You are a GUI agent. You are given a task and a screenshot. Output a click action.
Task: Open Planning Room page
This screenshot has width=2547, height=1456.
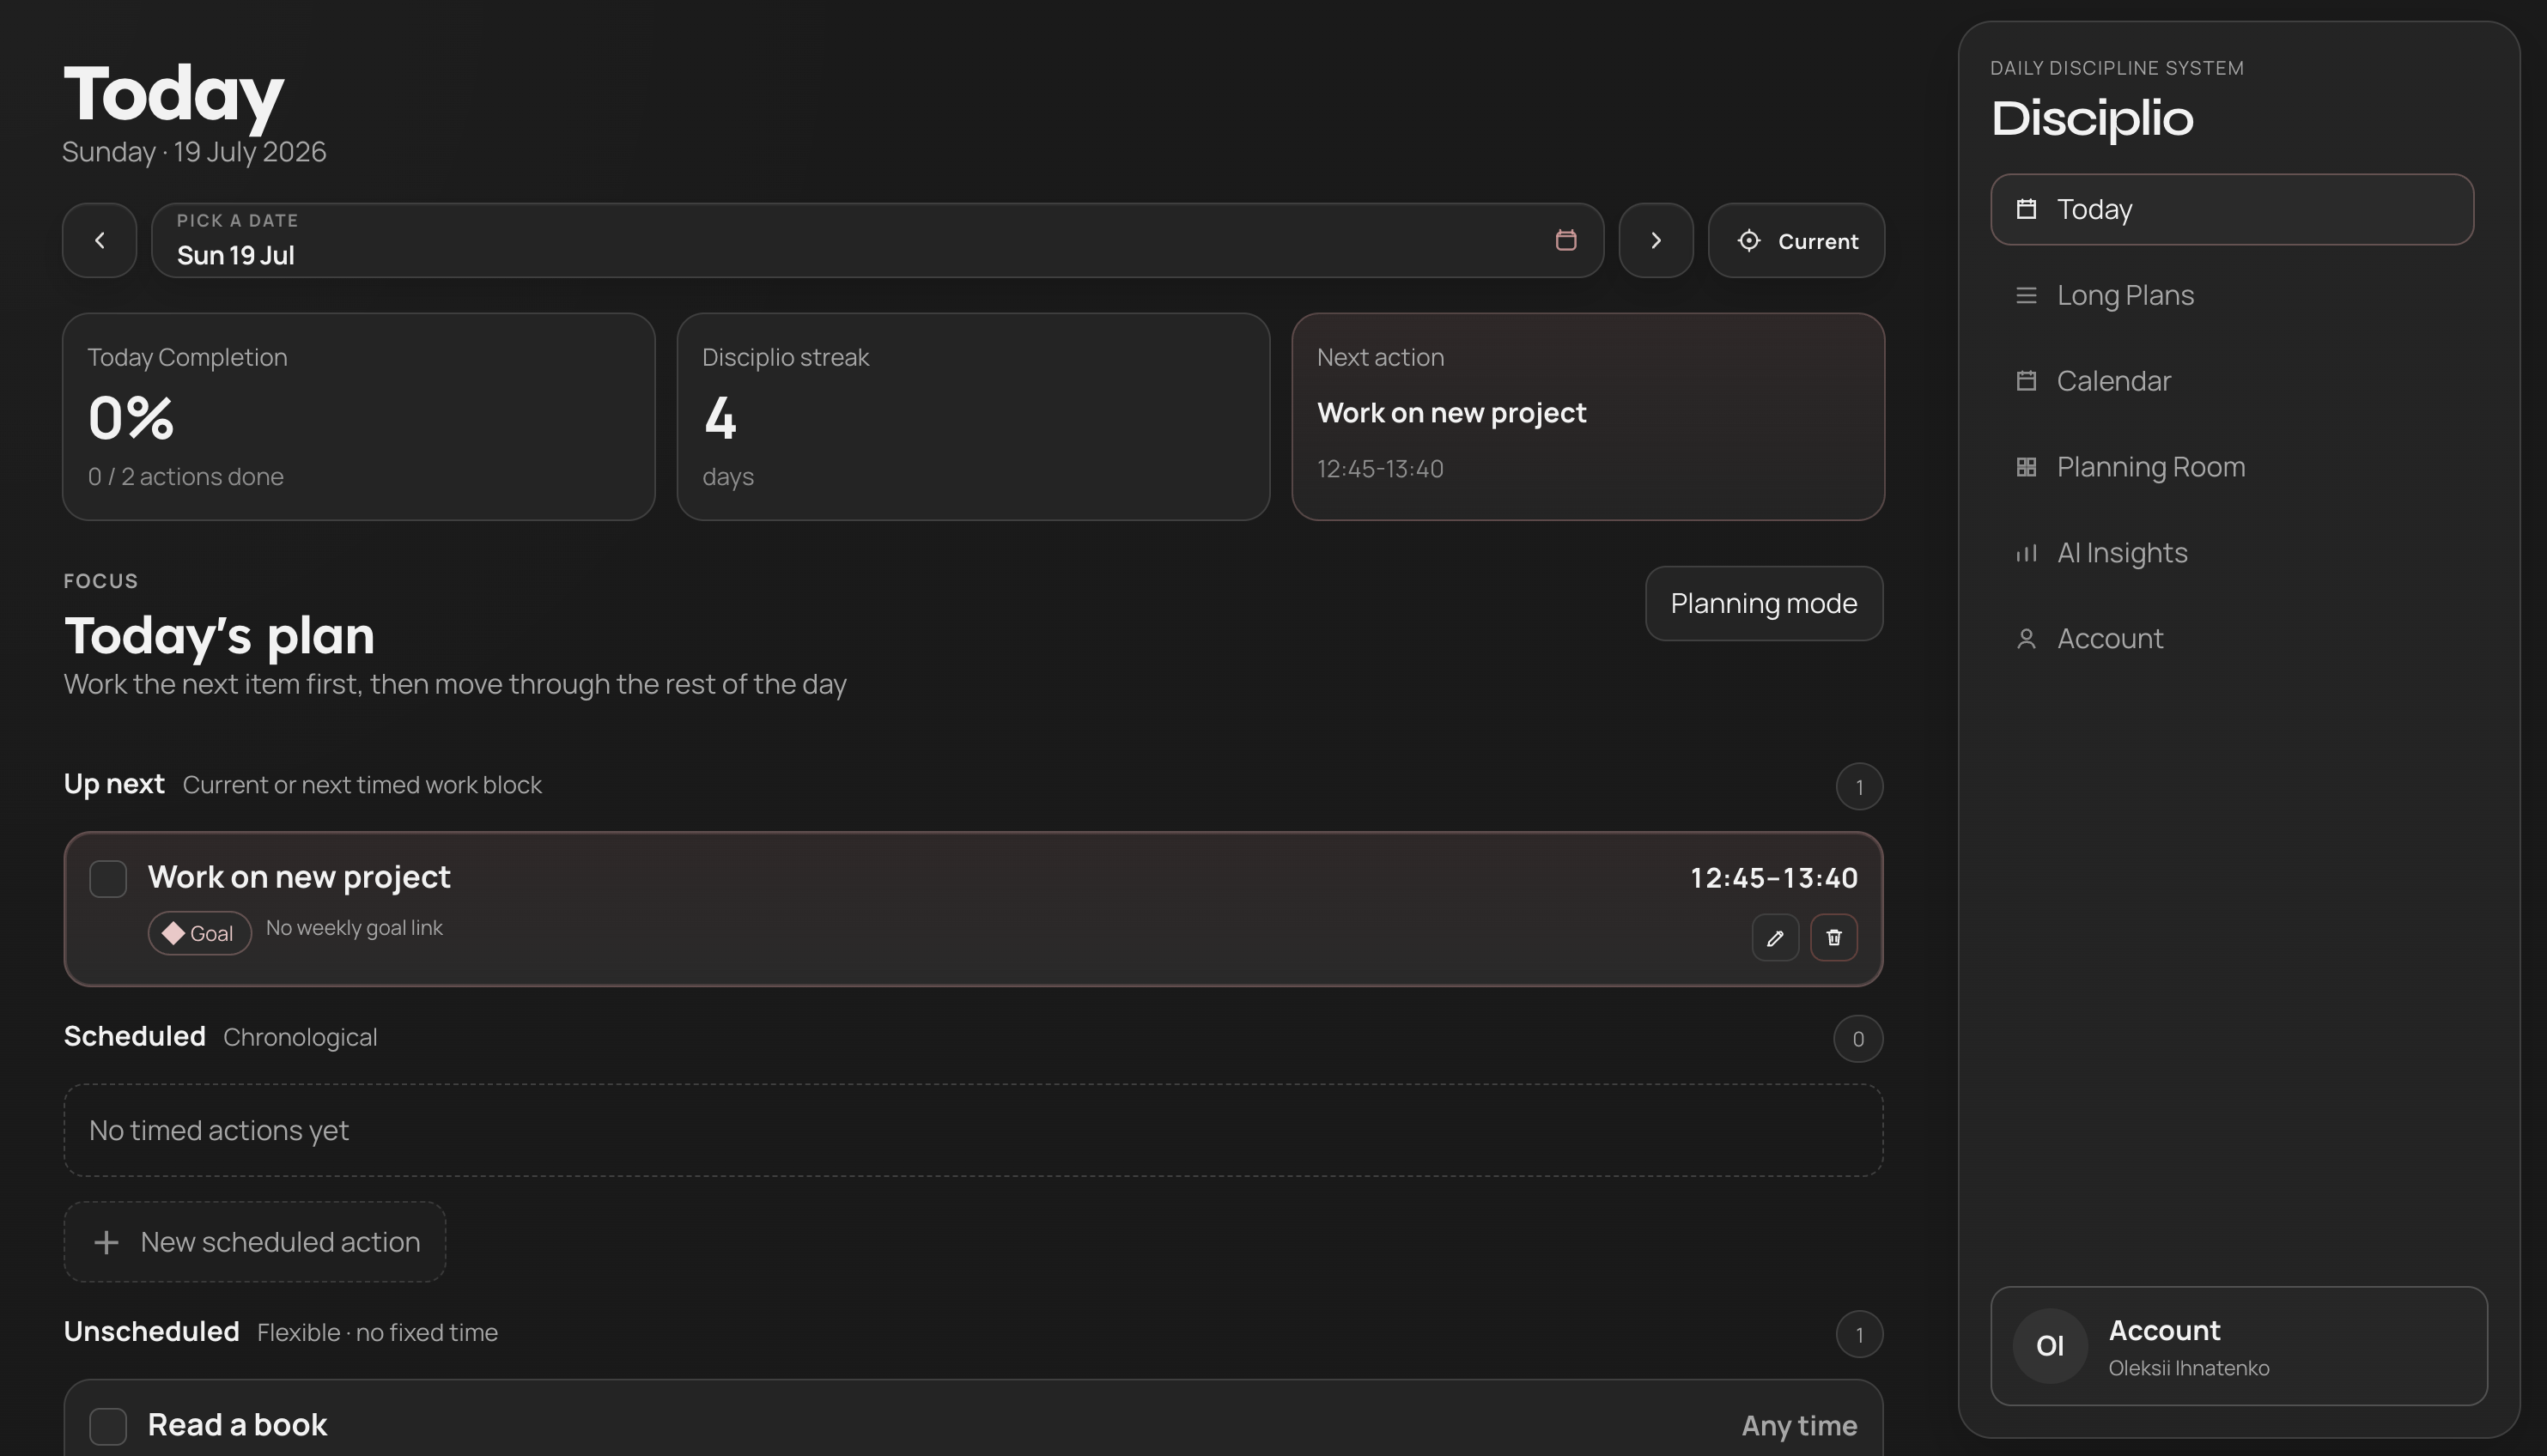point(2232,467)
